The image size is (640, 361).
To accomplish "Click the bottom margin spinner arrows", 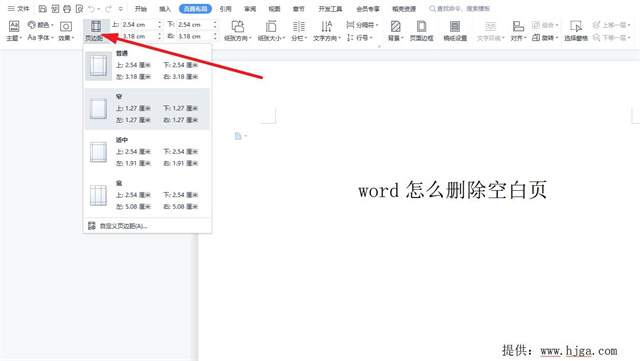I will 215,25.
